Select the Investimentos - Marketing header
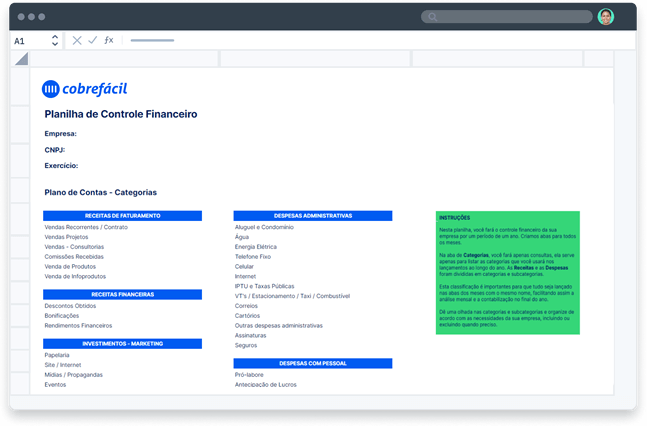Viewport: 647px width, 426px height. point(123,344)
